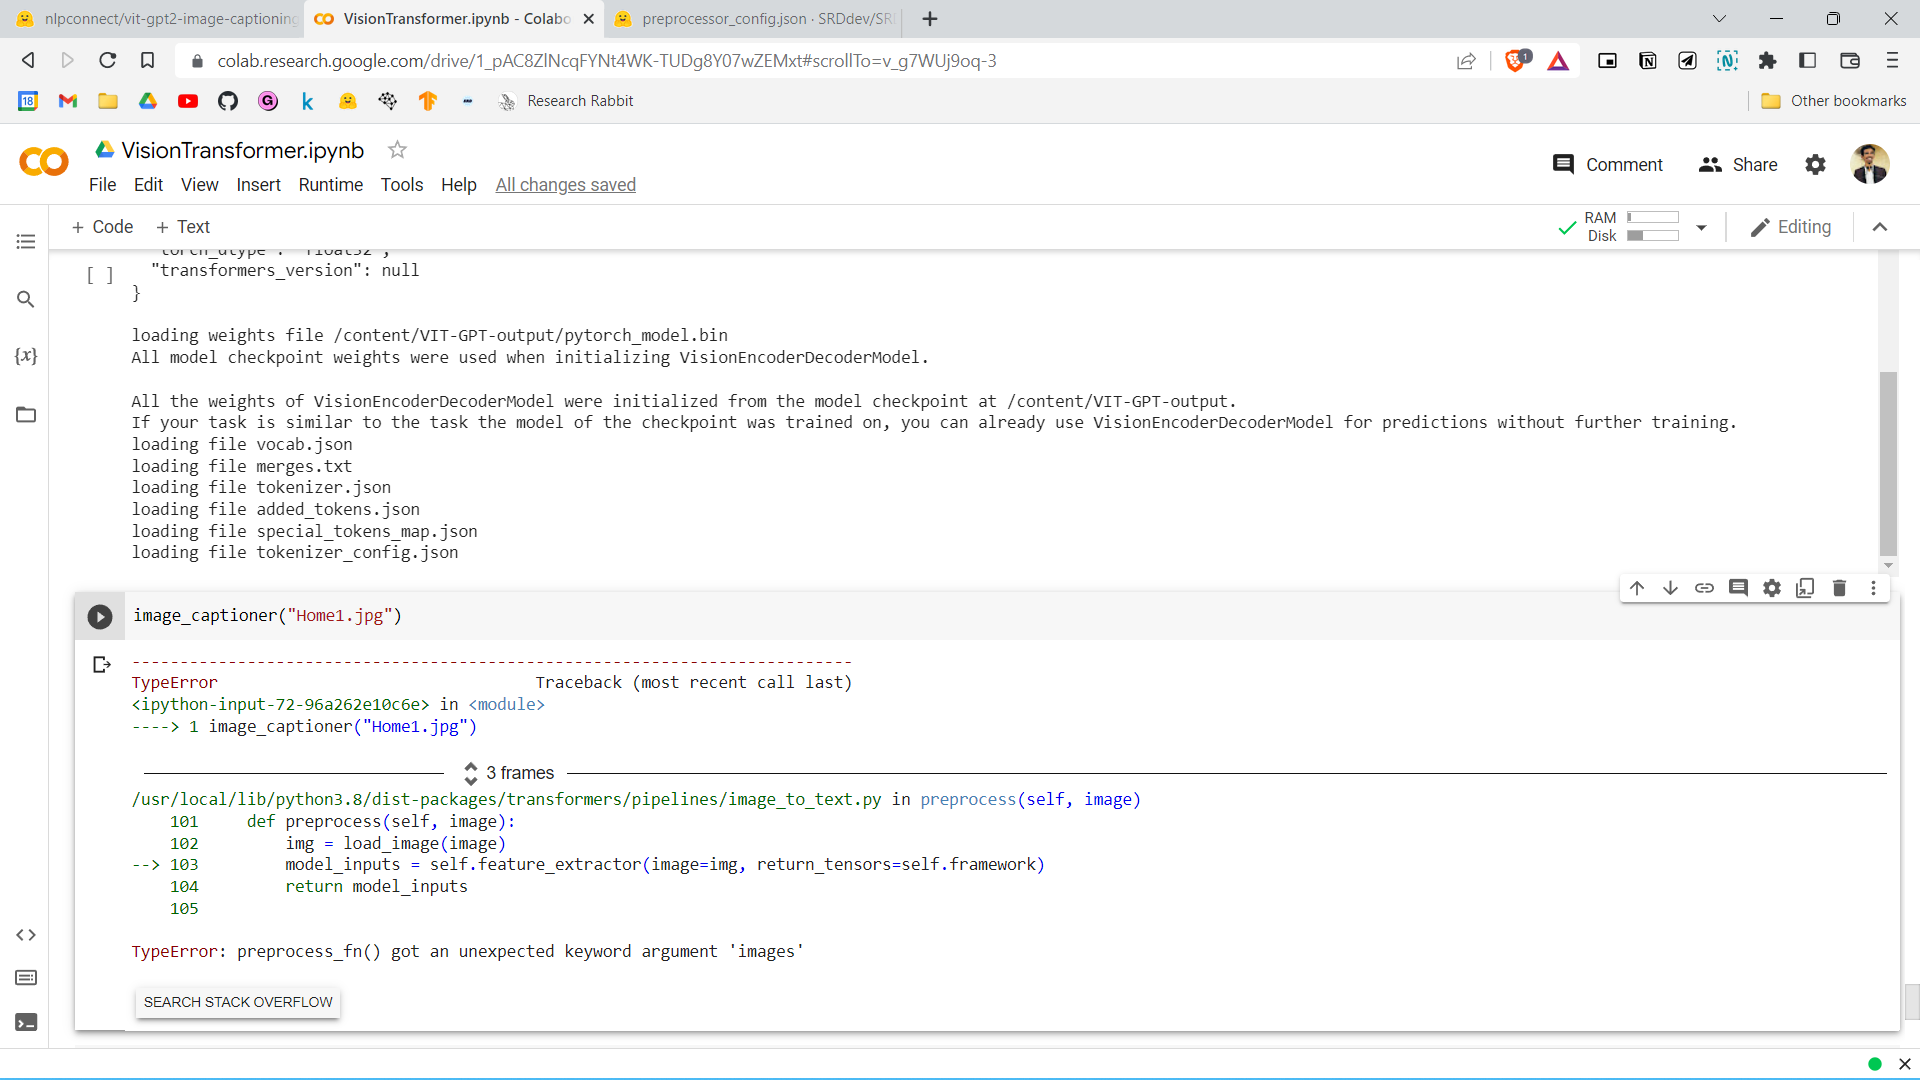Image resolution: width=1920 pixels, height=1080 pixels.
Task: Open the Insert menu
Action: point(258,185)
